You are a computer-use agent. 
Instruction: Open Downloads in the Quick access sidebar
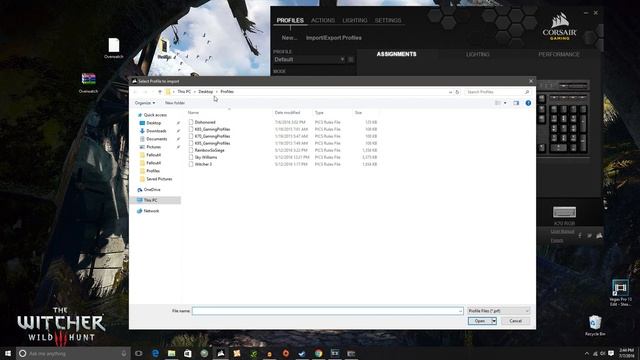point(156,131)
